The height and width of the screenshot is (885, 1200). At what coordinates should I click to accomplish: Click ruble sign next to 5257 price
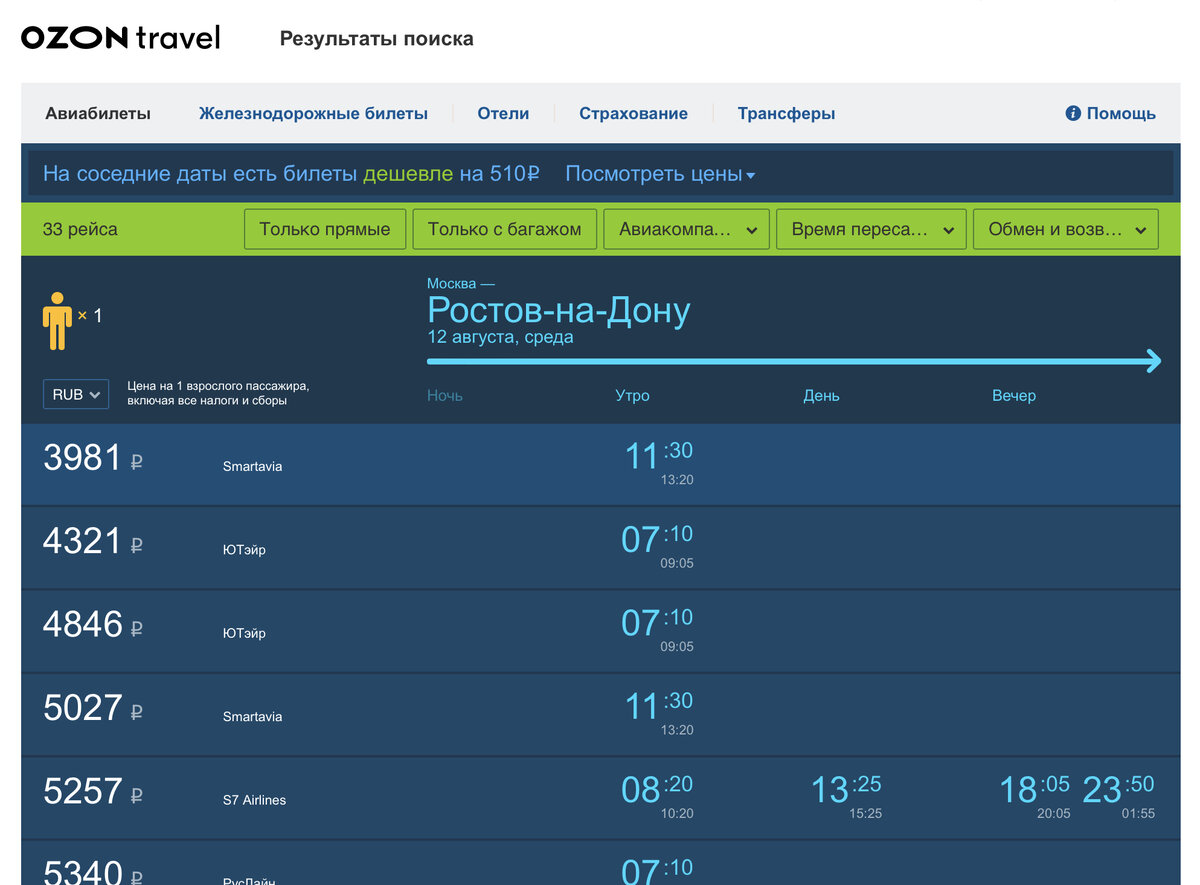(137, 795)
